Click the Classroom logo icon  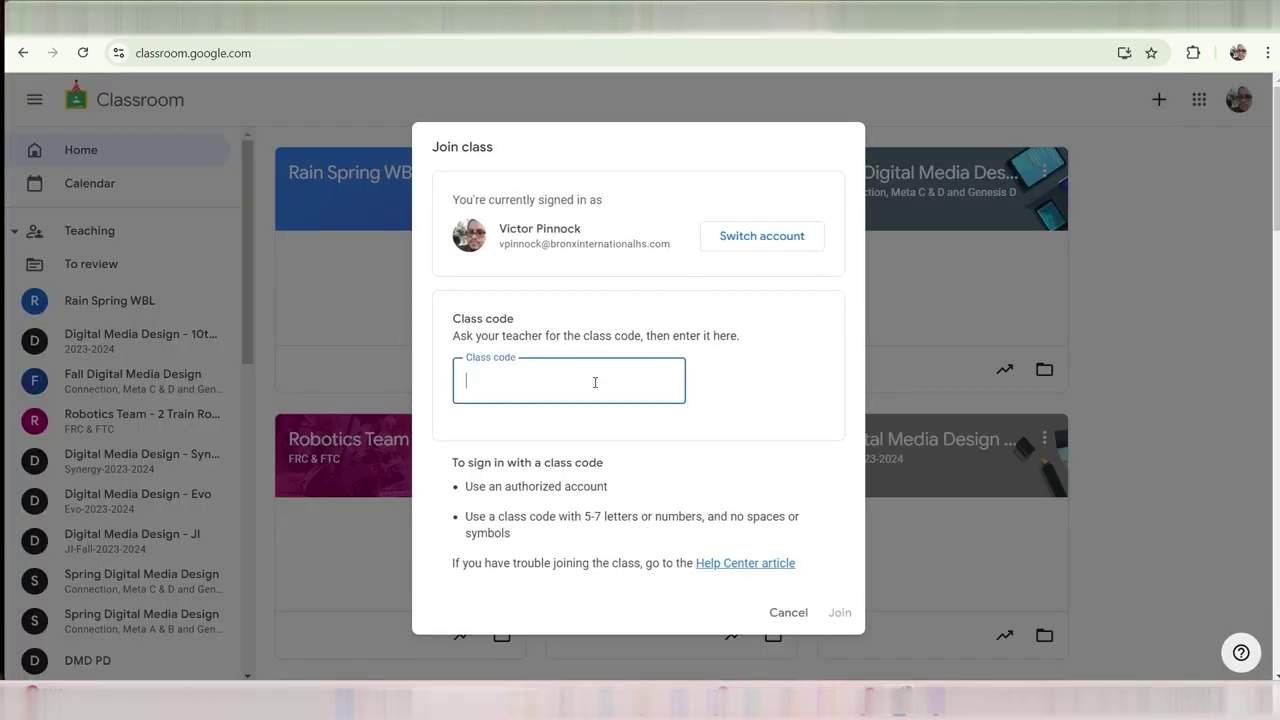pyautogui.click(x=76, y=97)
